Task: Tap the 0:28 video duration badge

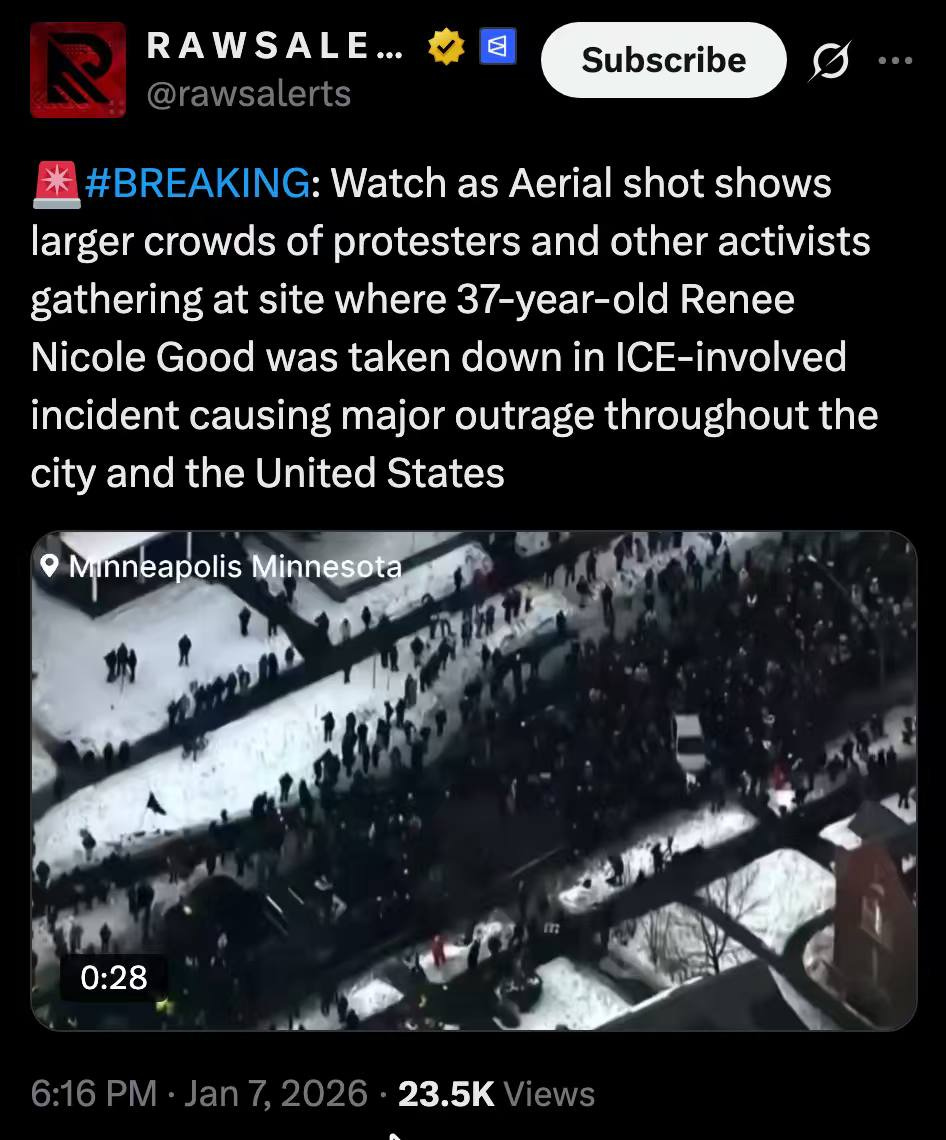Action: tap(113, 978)
